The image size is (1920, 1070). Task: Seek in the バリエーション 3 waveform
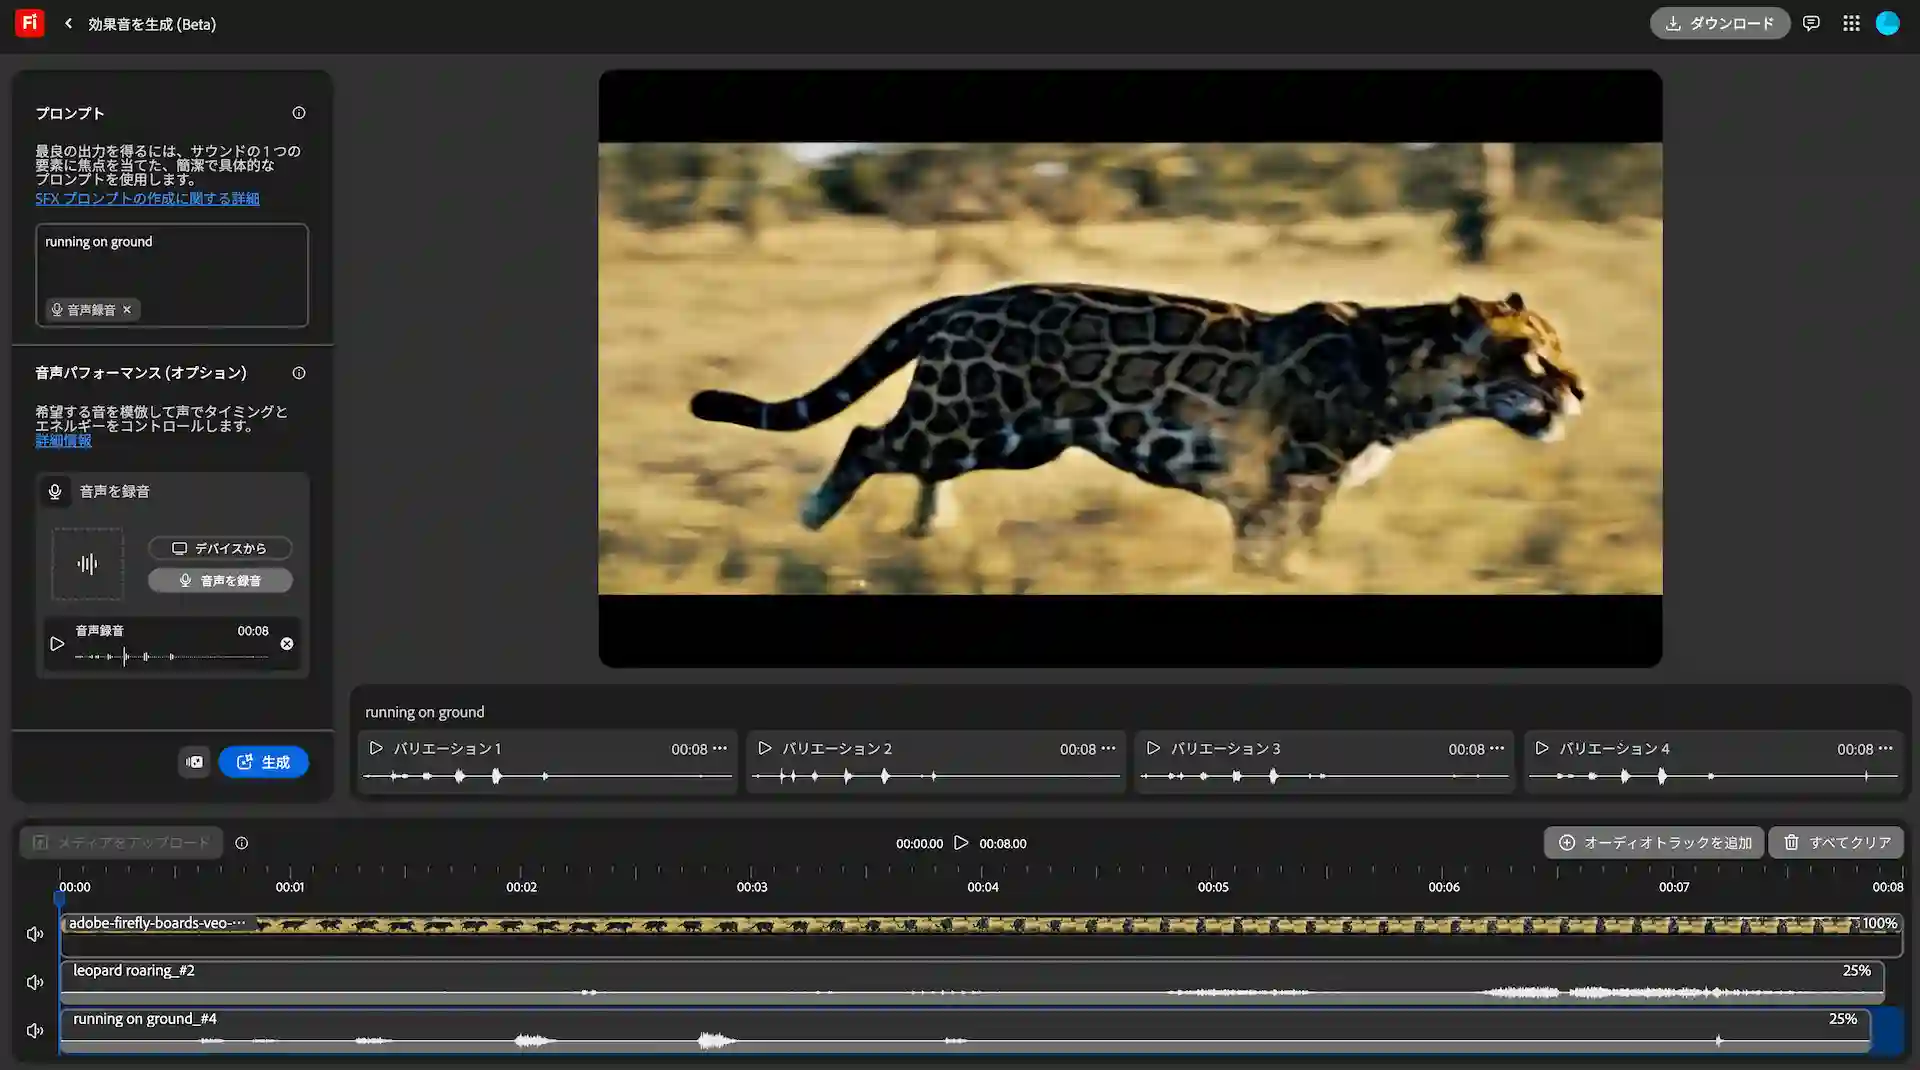tap(1324, 776)
